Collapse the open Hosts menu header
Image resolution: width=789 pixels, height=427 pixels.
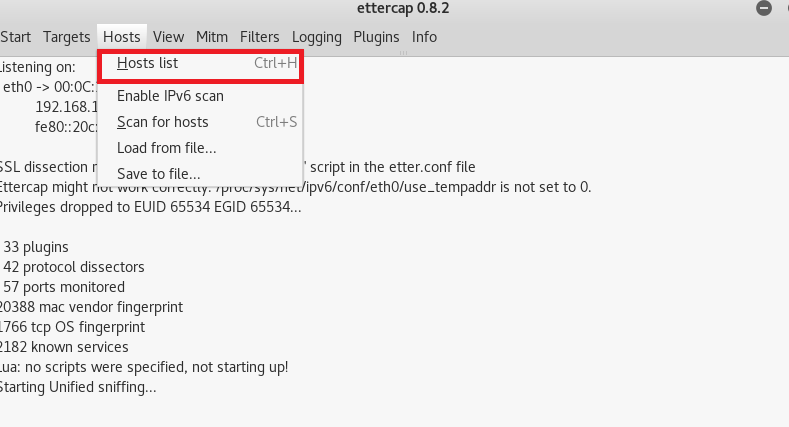[122, 37]
